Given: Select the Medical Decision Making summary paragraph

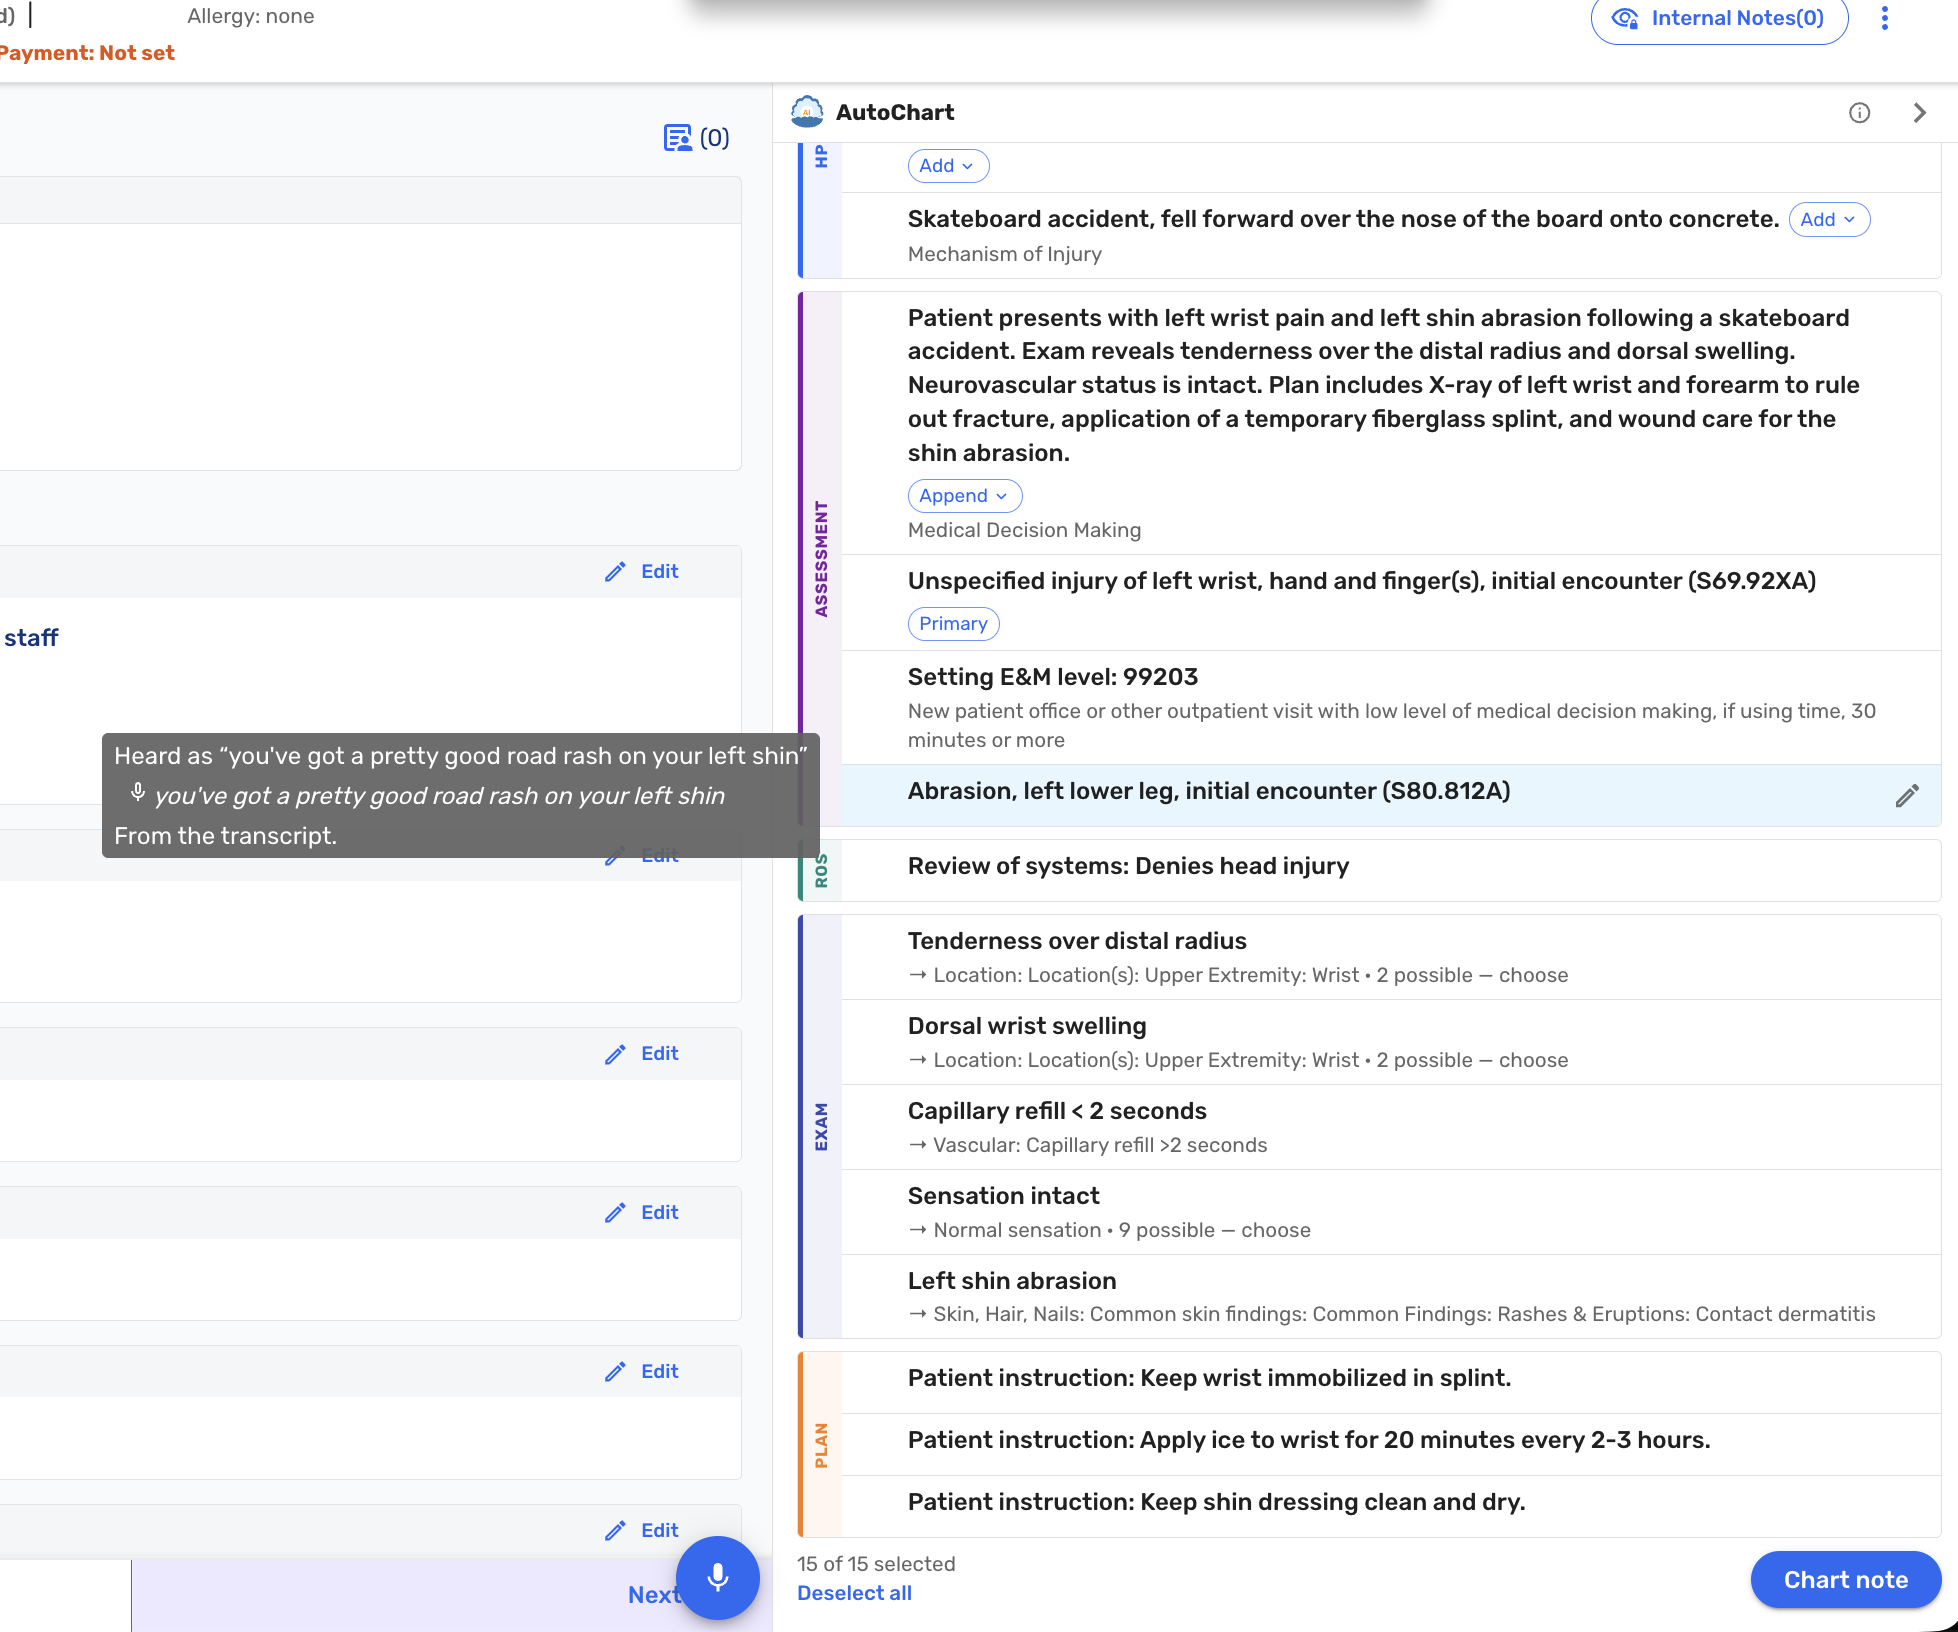Looking at the screenshot, I should pos(1383,386).
